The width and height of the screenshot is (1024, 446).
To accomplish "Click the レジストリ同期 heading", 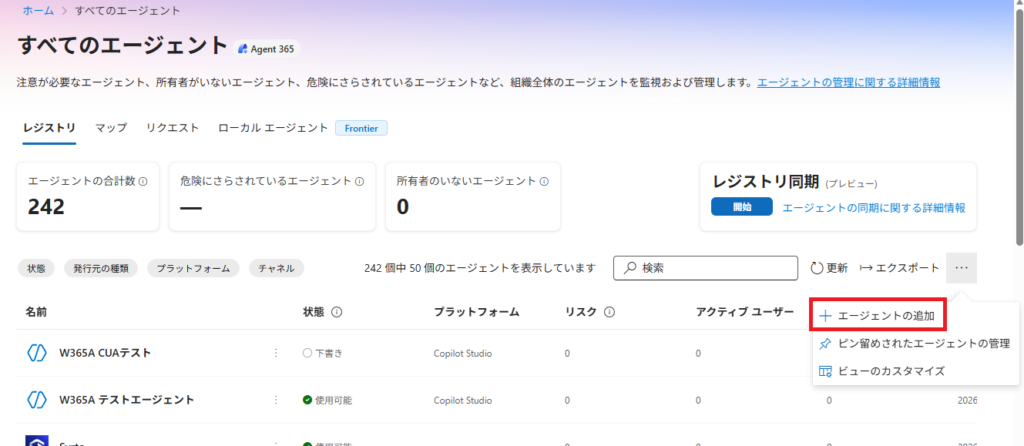I will point(767,182).
